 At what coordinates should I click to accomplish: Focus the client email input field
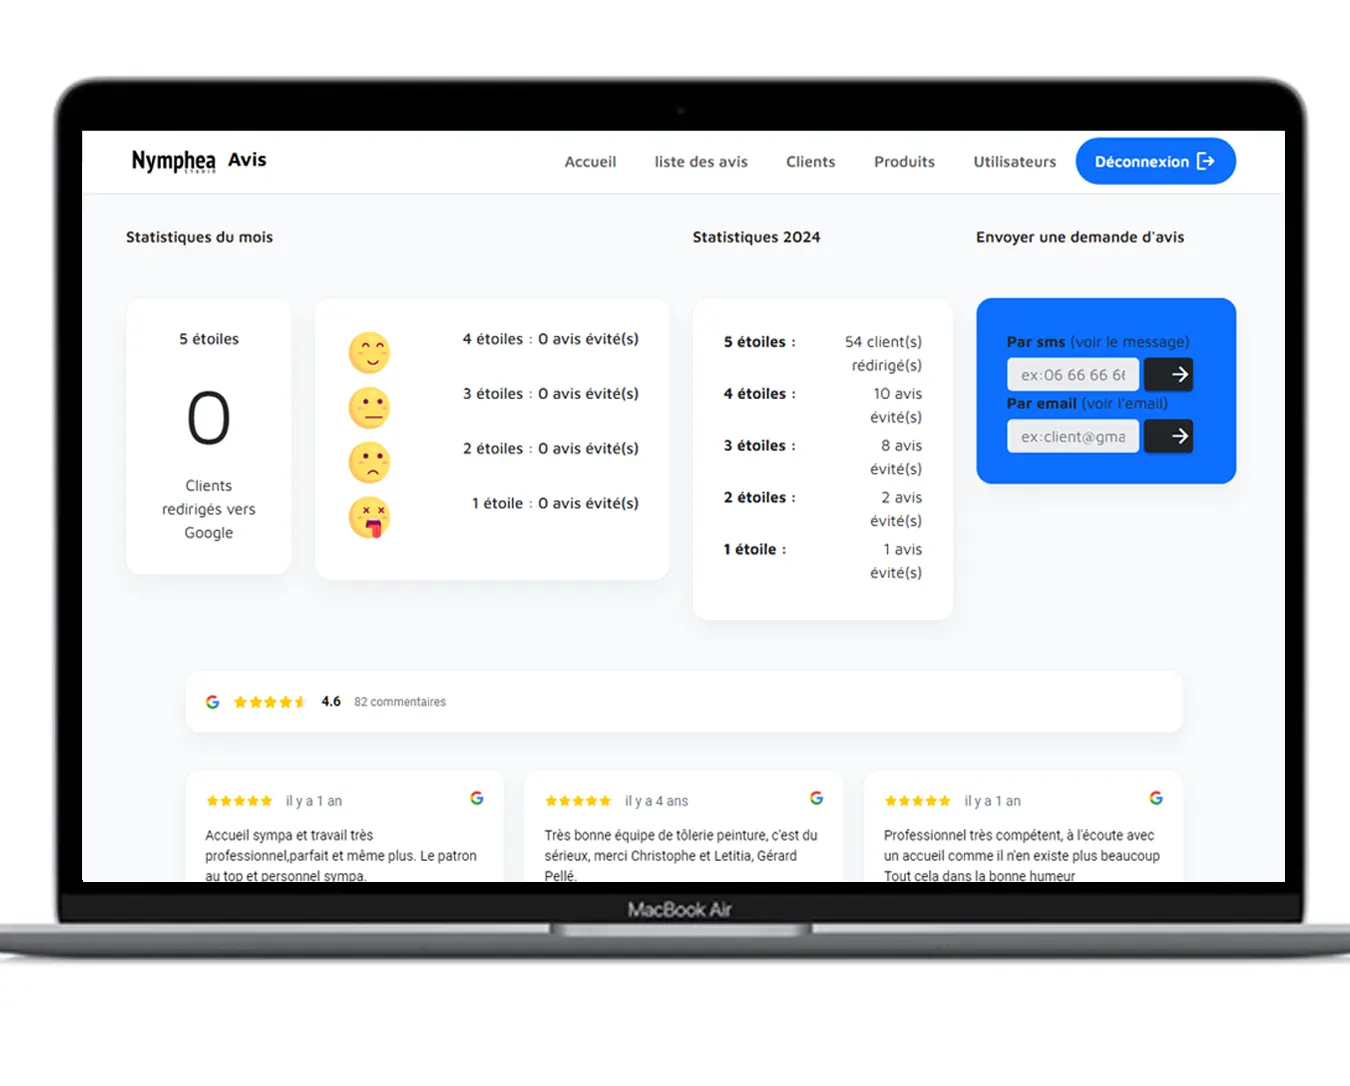click(x=1072, y=437)
